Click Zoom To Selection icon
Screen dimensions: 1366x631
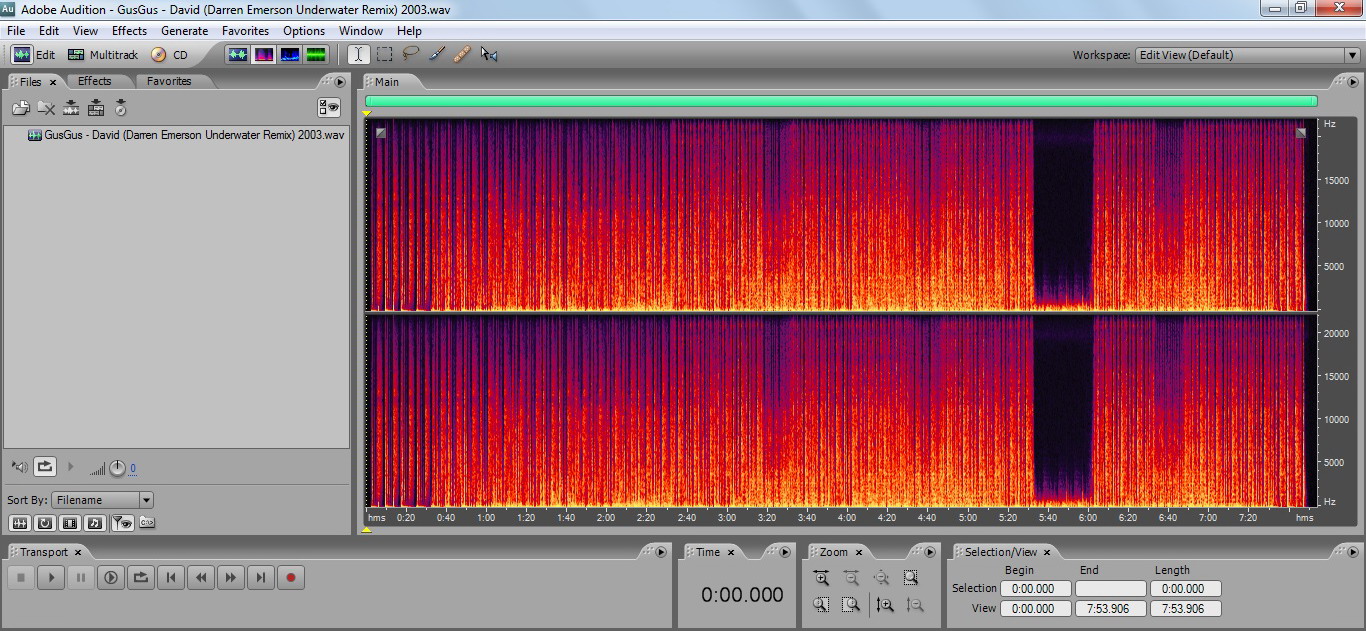pos(911,578)
